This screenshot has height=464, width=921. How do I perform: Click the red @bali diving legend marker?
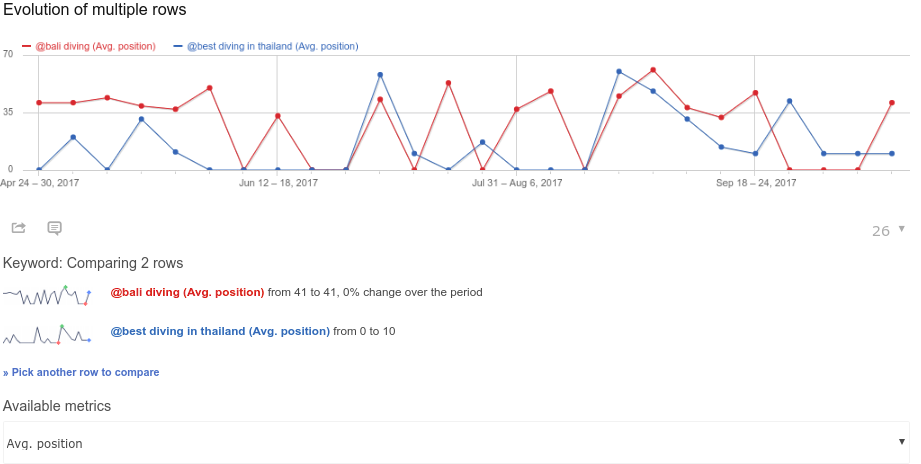[27, 46]
